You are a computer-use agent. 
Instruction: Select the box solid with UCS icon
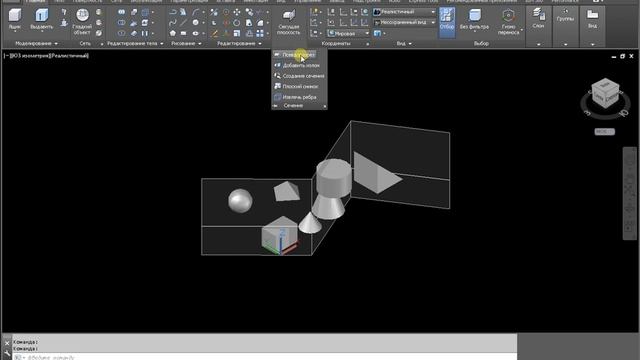pos(280,234)
